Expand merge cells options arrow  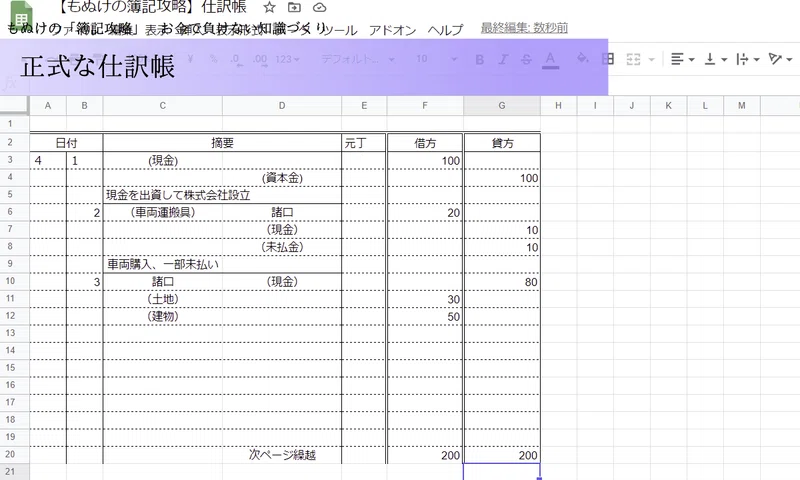point(652,60)
